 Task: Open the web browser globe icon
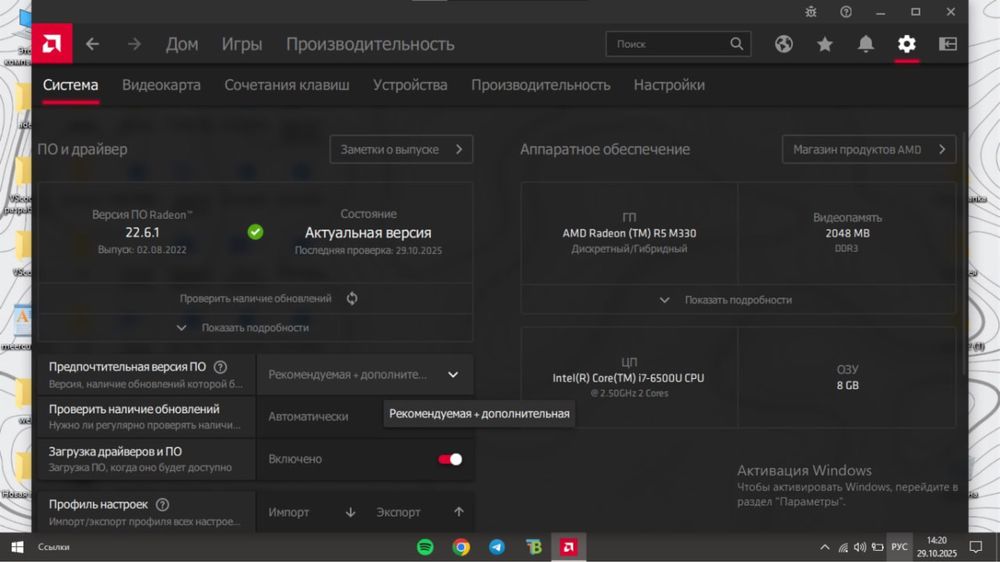coord(784,43)
